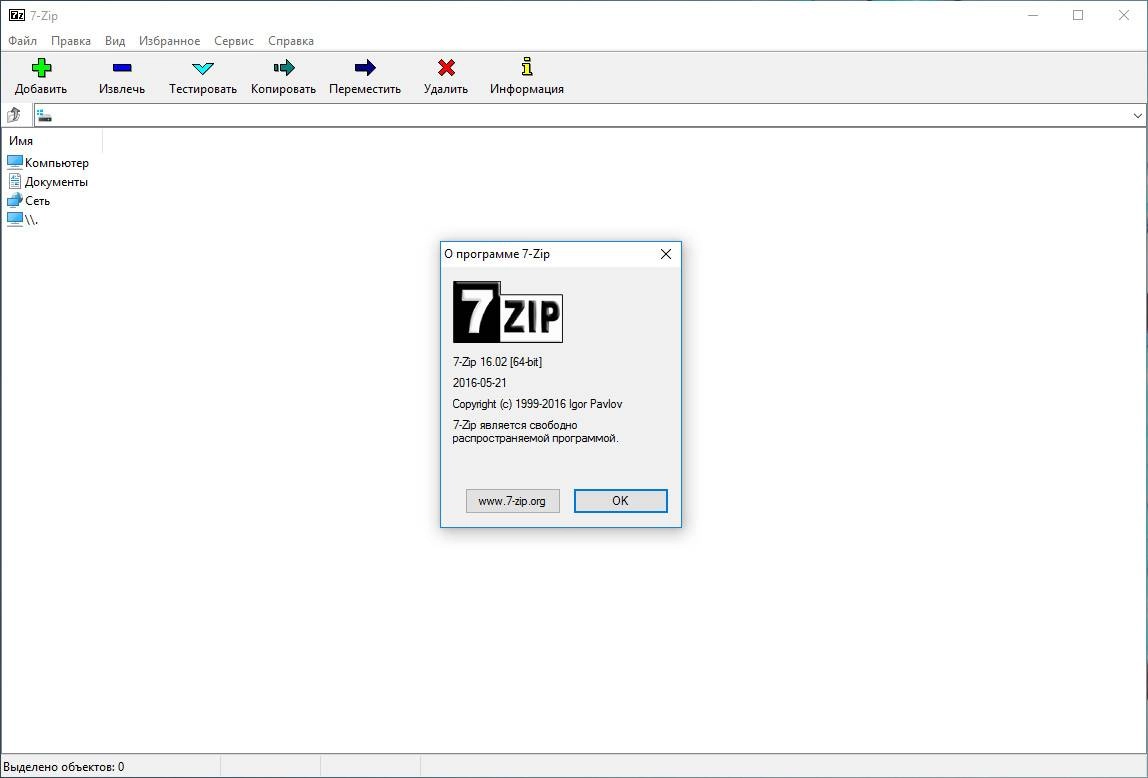1148x778 pixels.
Task: Click the yellow Информация icon
Action: [x=526, y=67]
